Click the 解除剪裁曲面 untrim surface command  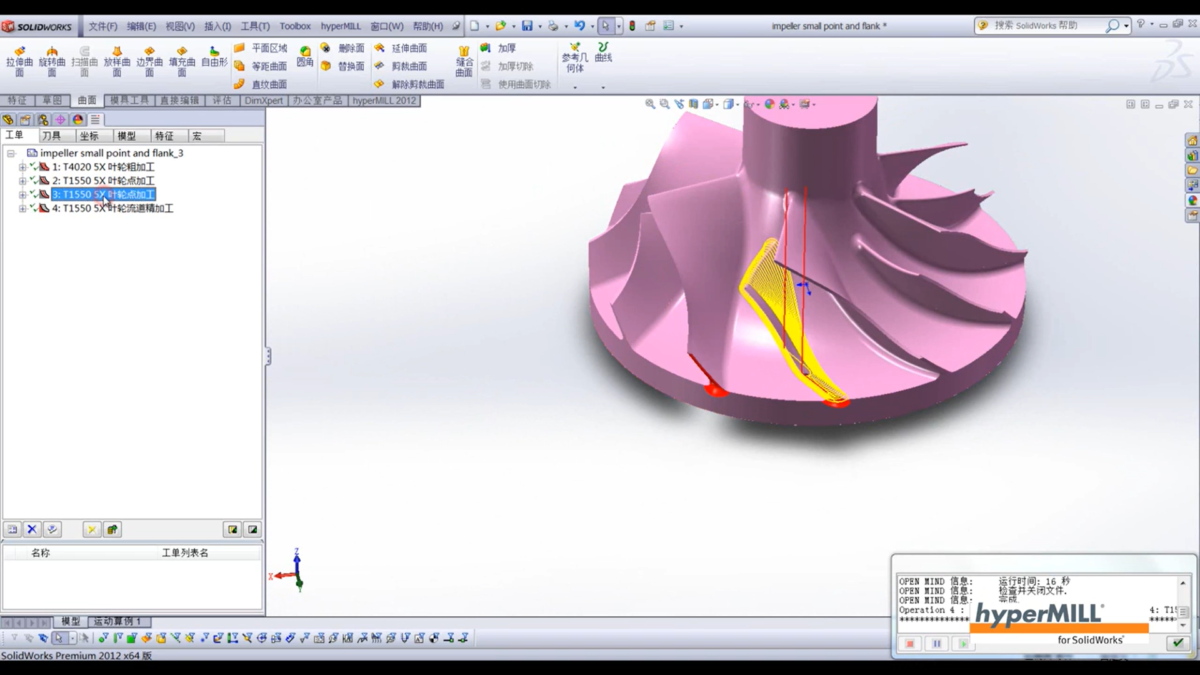[x=409, y=84]
